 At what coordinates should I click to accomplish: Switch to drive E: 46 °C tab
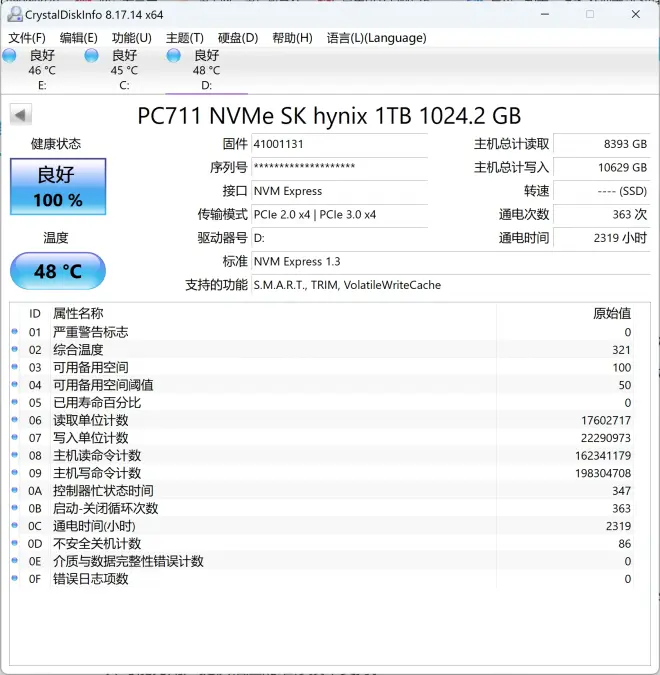(x=42, y=70)
